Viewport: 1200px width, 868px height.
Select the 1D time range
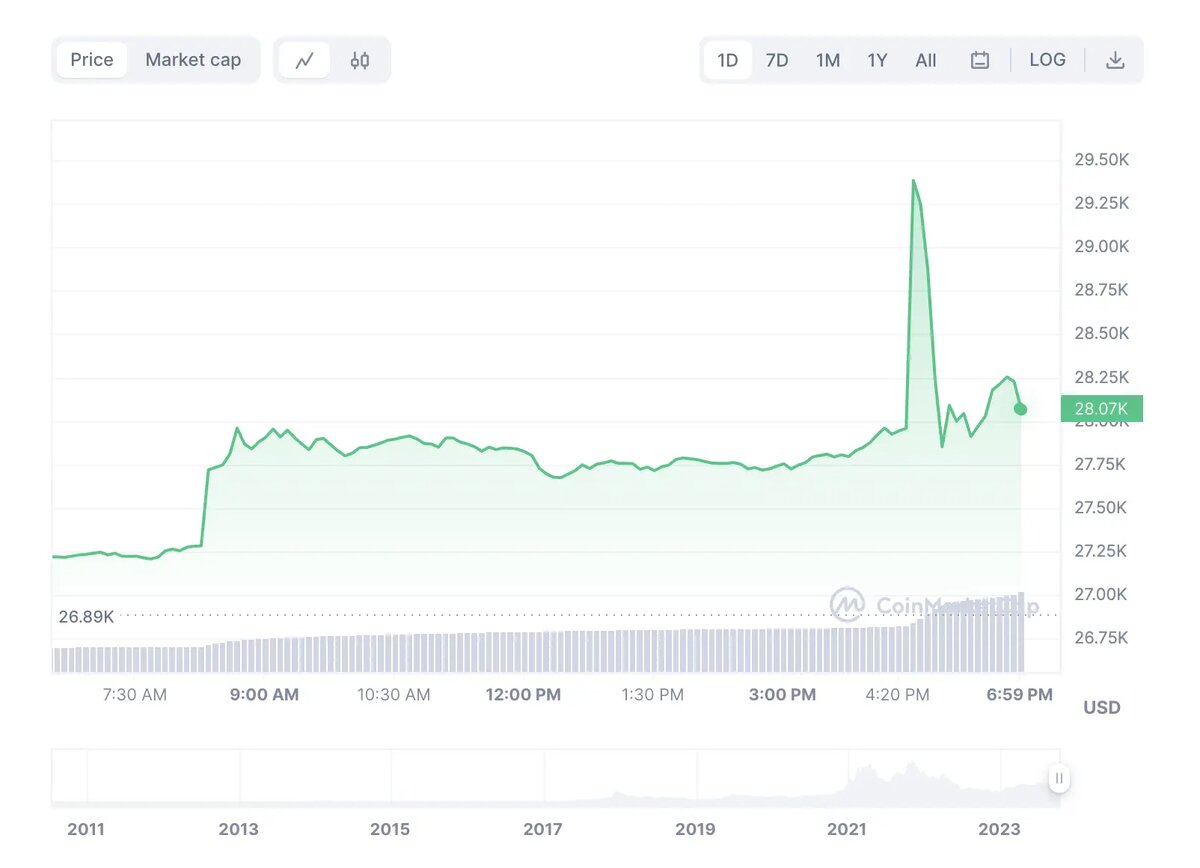[x=727, y=60]
